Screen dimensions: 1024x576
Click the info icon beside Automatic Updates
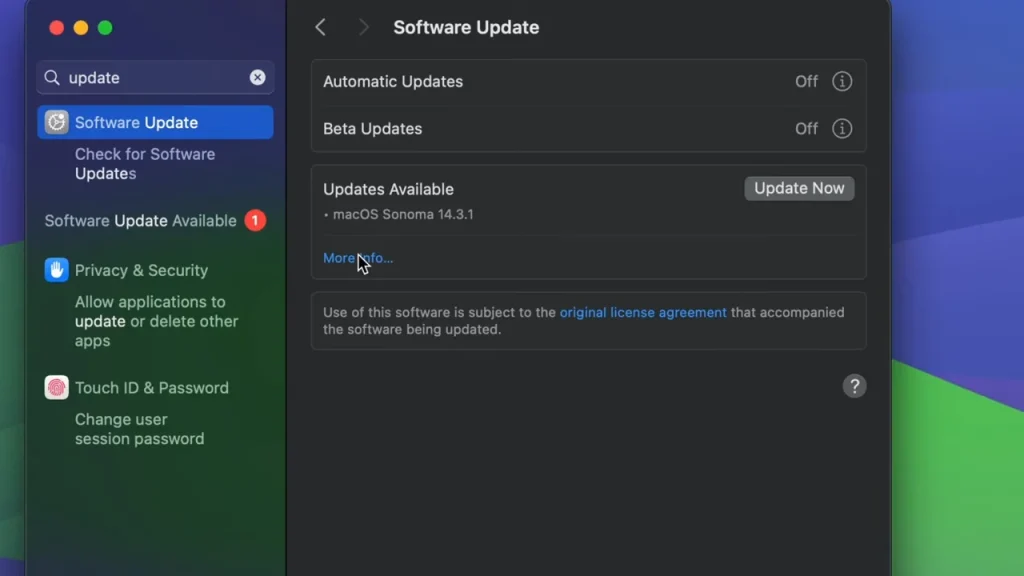click(842, 81)
